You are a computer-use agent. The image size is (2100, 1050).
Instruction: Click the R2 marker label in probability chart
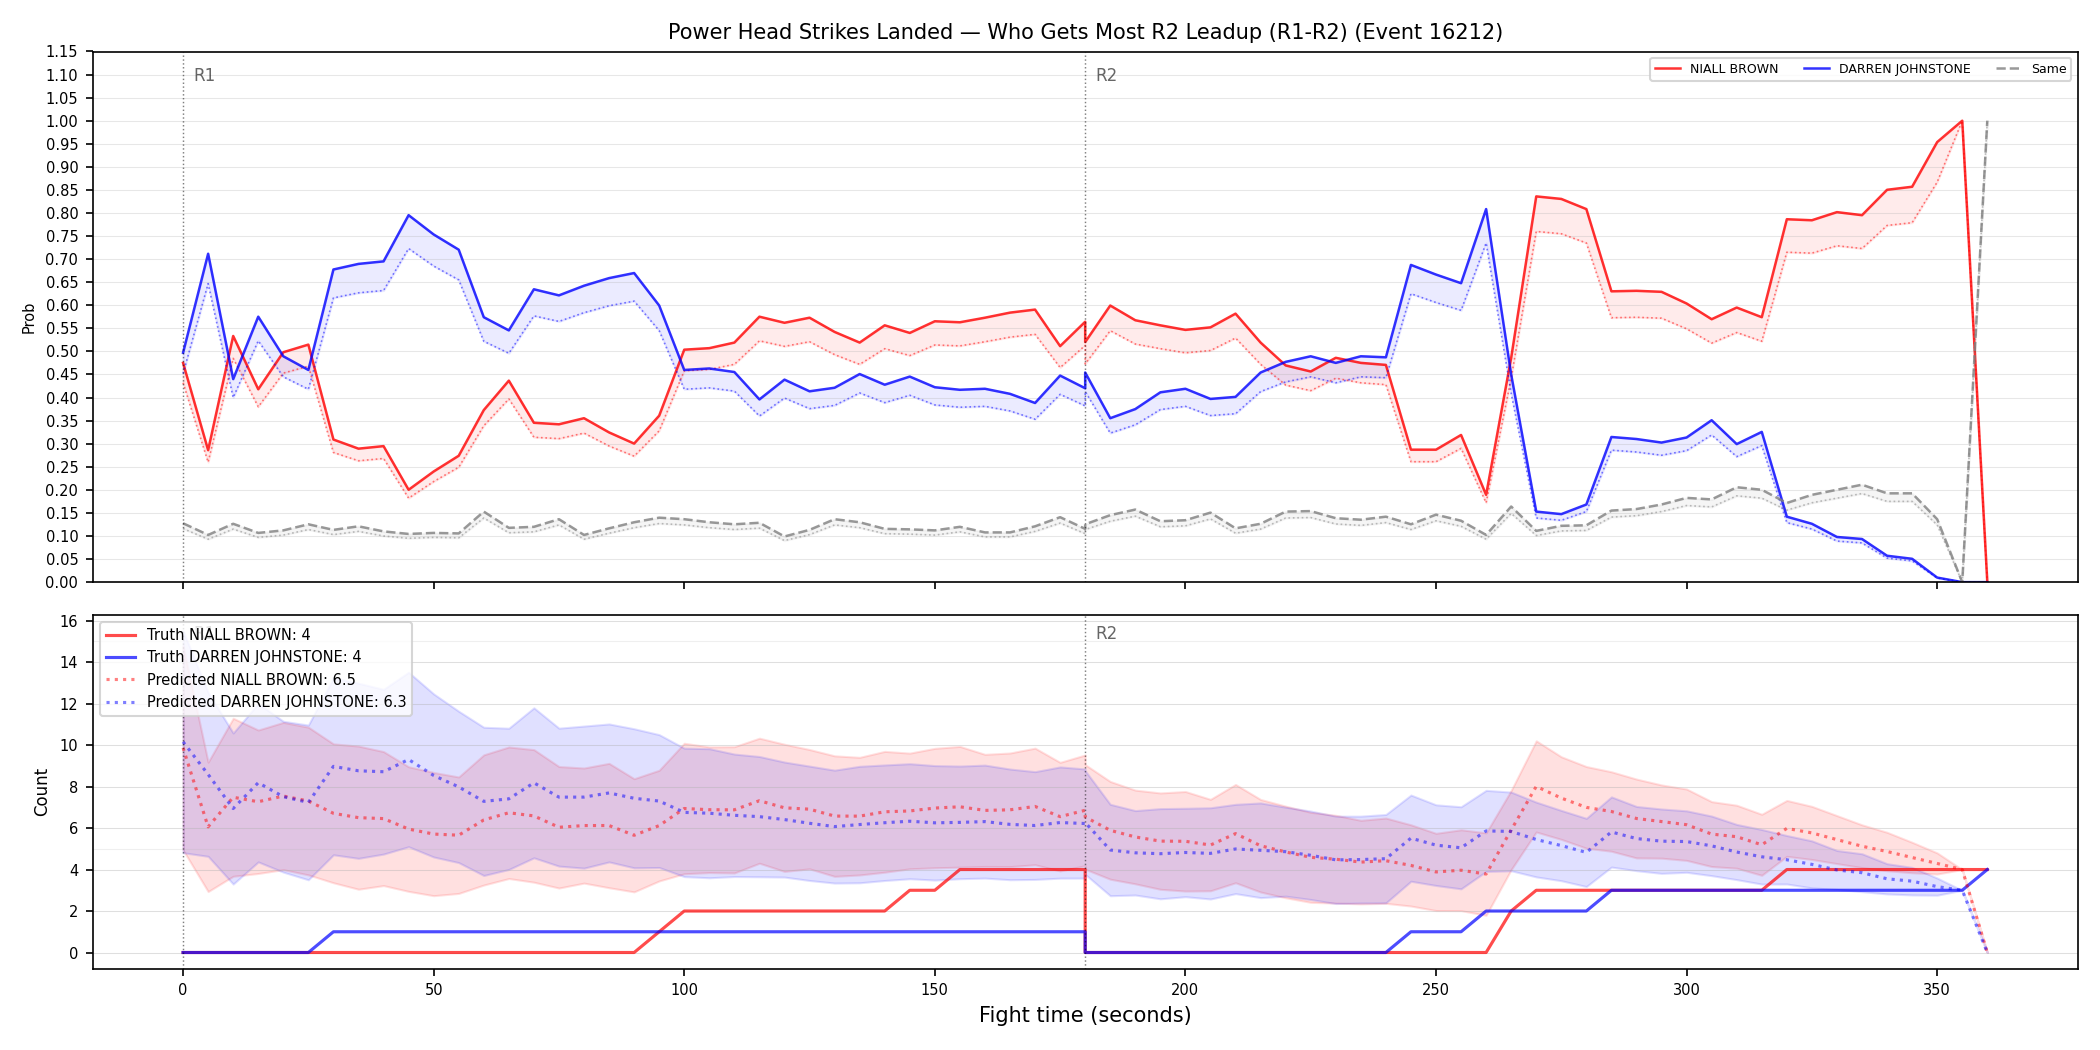[x=1106, y=75]
